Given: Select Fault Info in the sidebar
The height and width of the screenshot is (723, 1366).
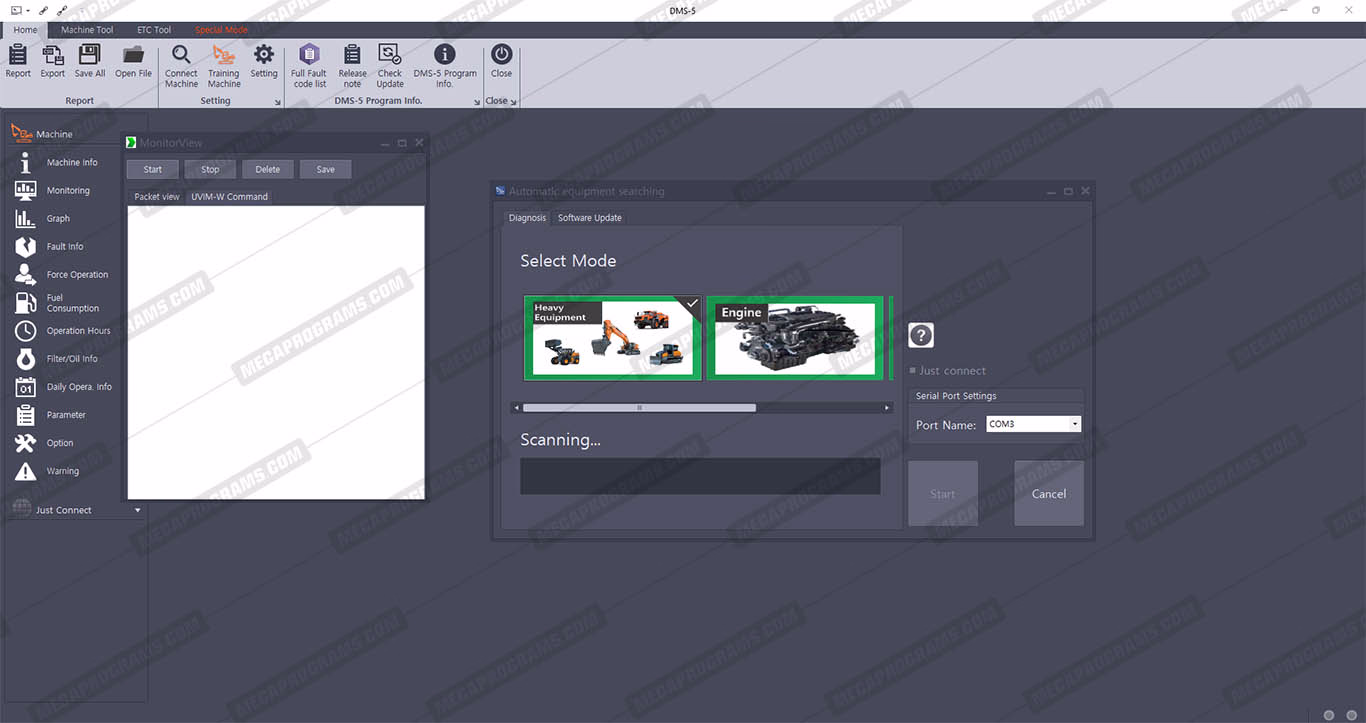Looking at the screenshot, I should point(64,247).
